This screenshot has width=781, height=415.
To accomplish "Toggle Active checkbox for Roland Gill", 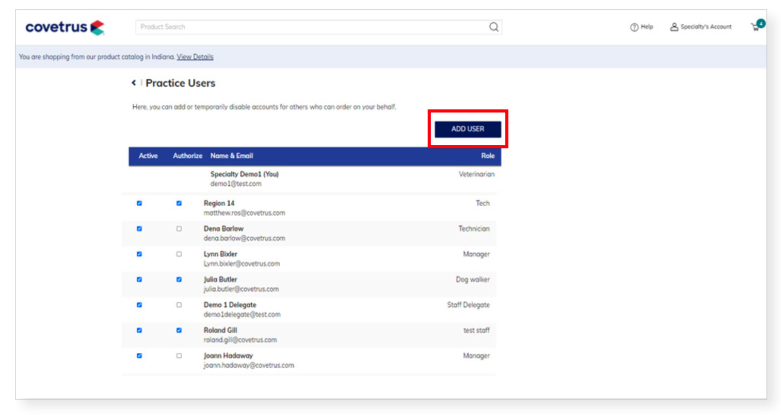I will tap(139, 330).
